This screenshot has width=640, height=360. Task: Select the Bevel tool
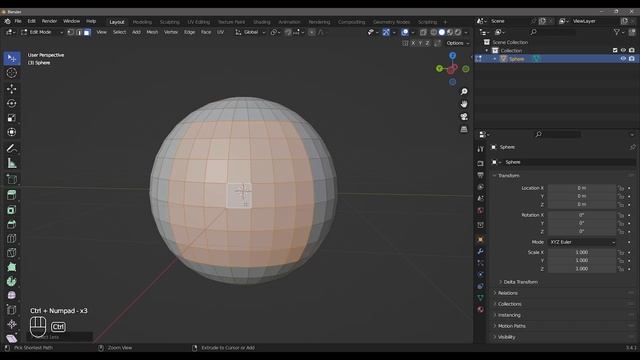tap(11, 224)
